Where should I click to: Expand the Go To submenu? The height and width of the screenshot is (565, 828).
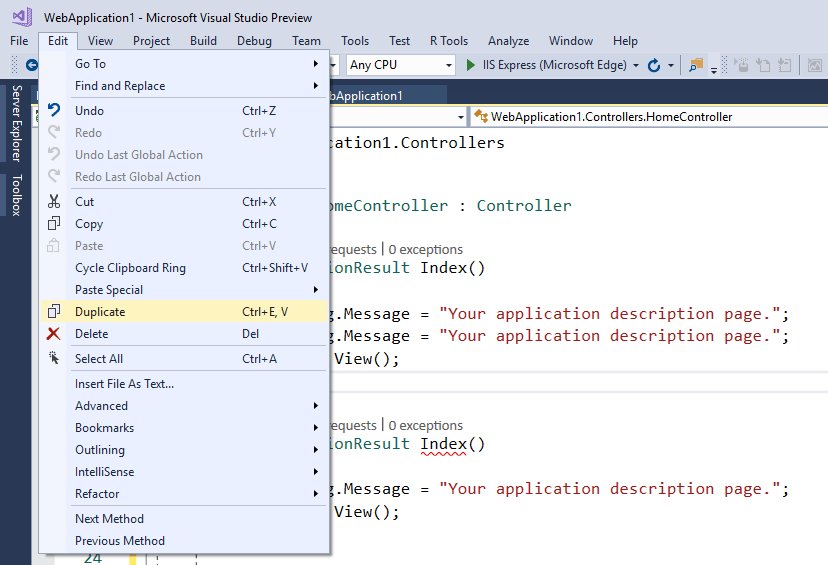[x=183, y=63]
